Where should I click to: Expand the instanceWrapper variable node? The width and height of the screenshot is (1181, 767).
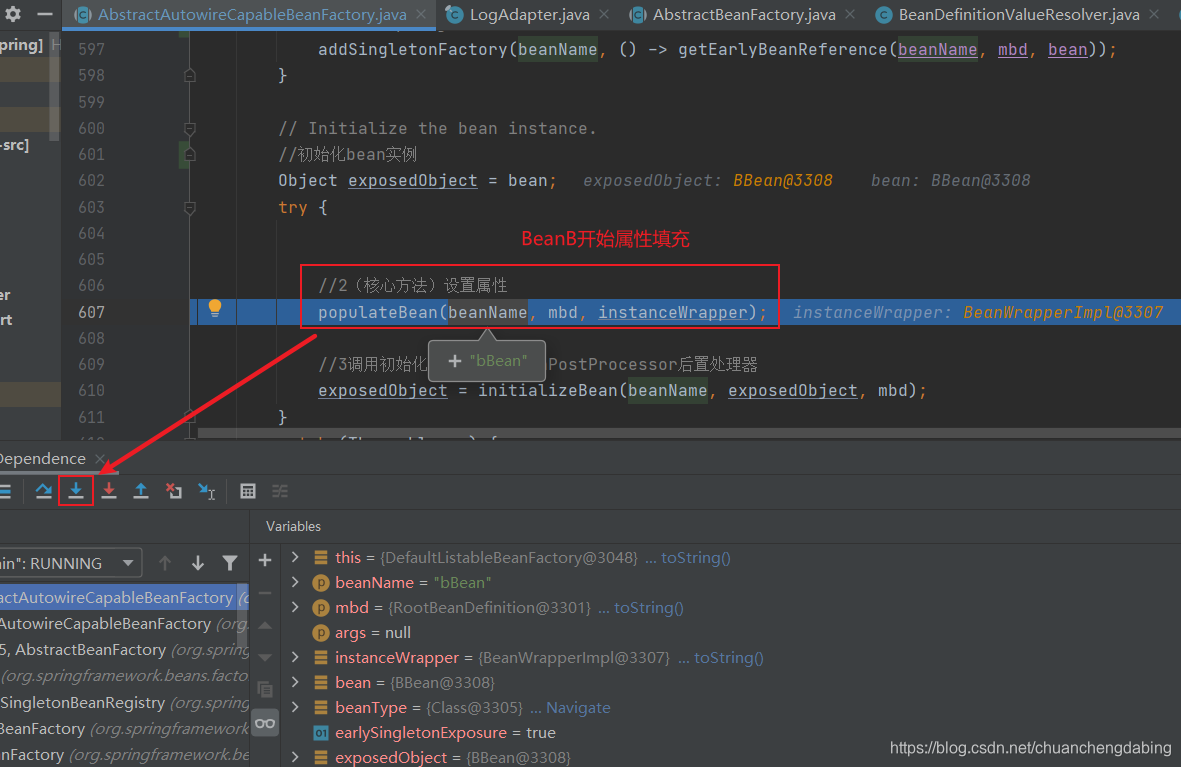[295, 657]
